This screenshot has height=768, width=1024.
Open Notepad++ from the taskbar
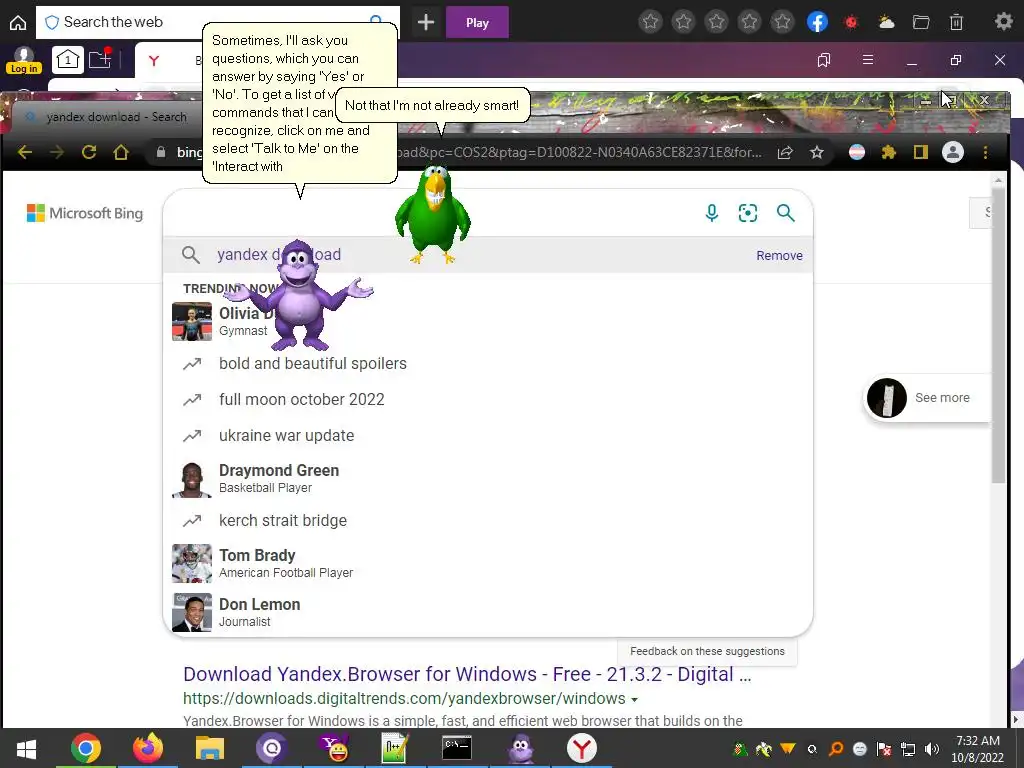[395, 748]
